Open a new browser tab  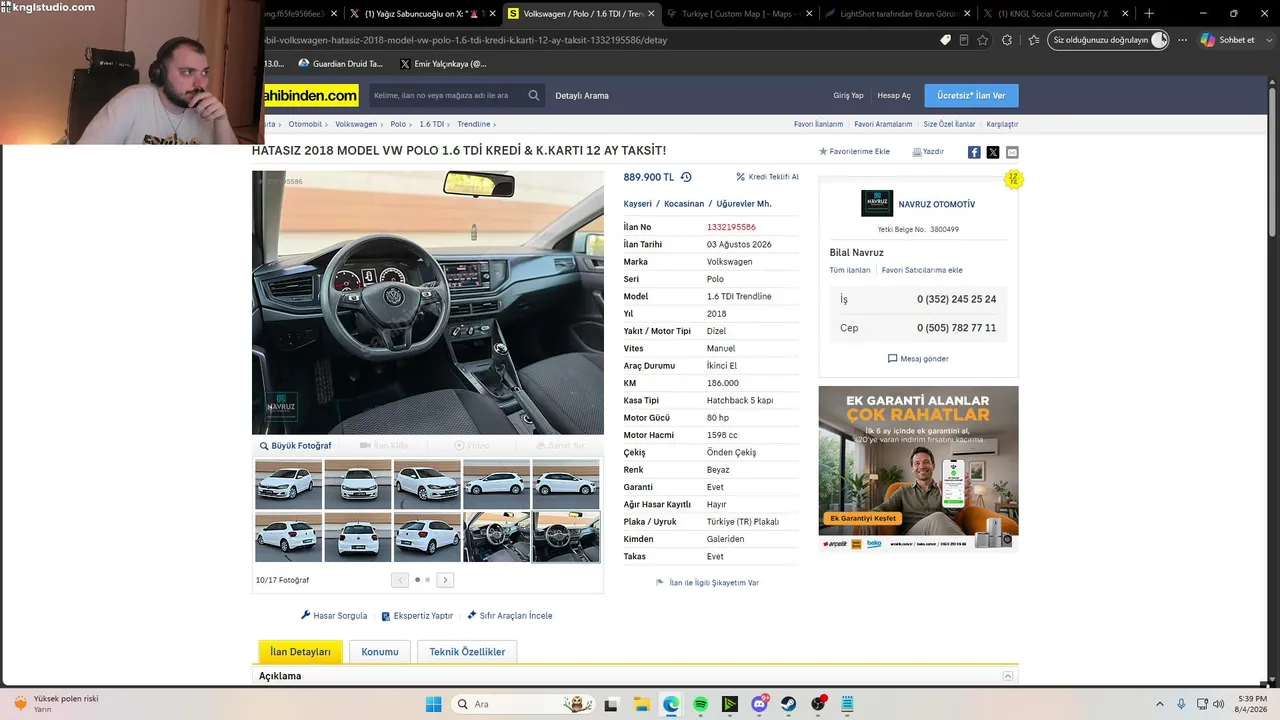click(1149, 14)
